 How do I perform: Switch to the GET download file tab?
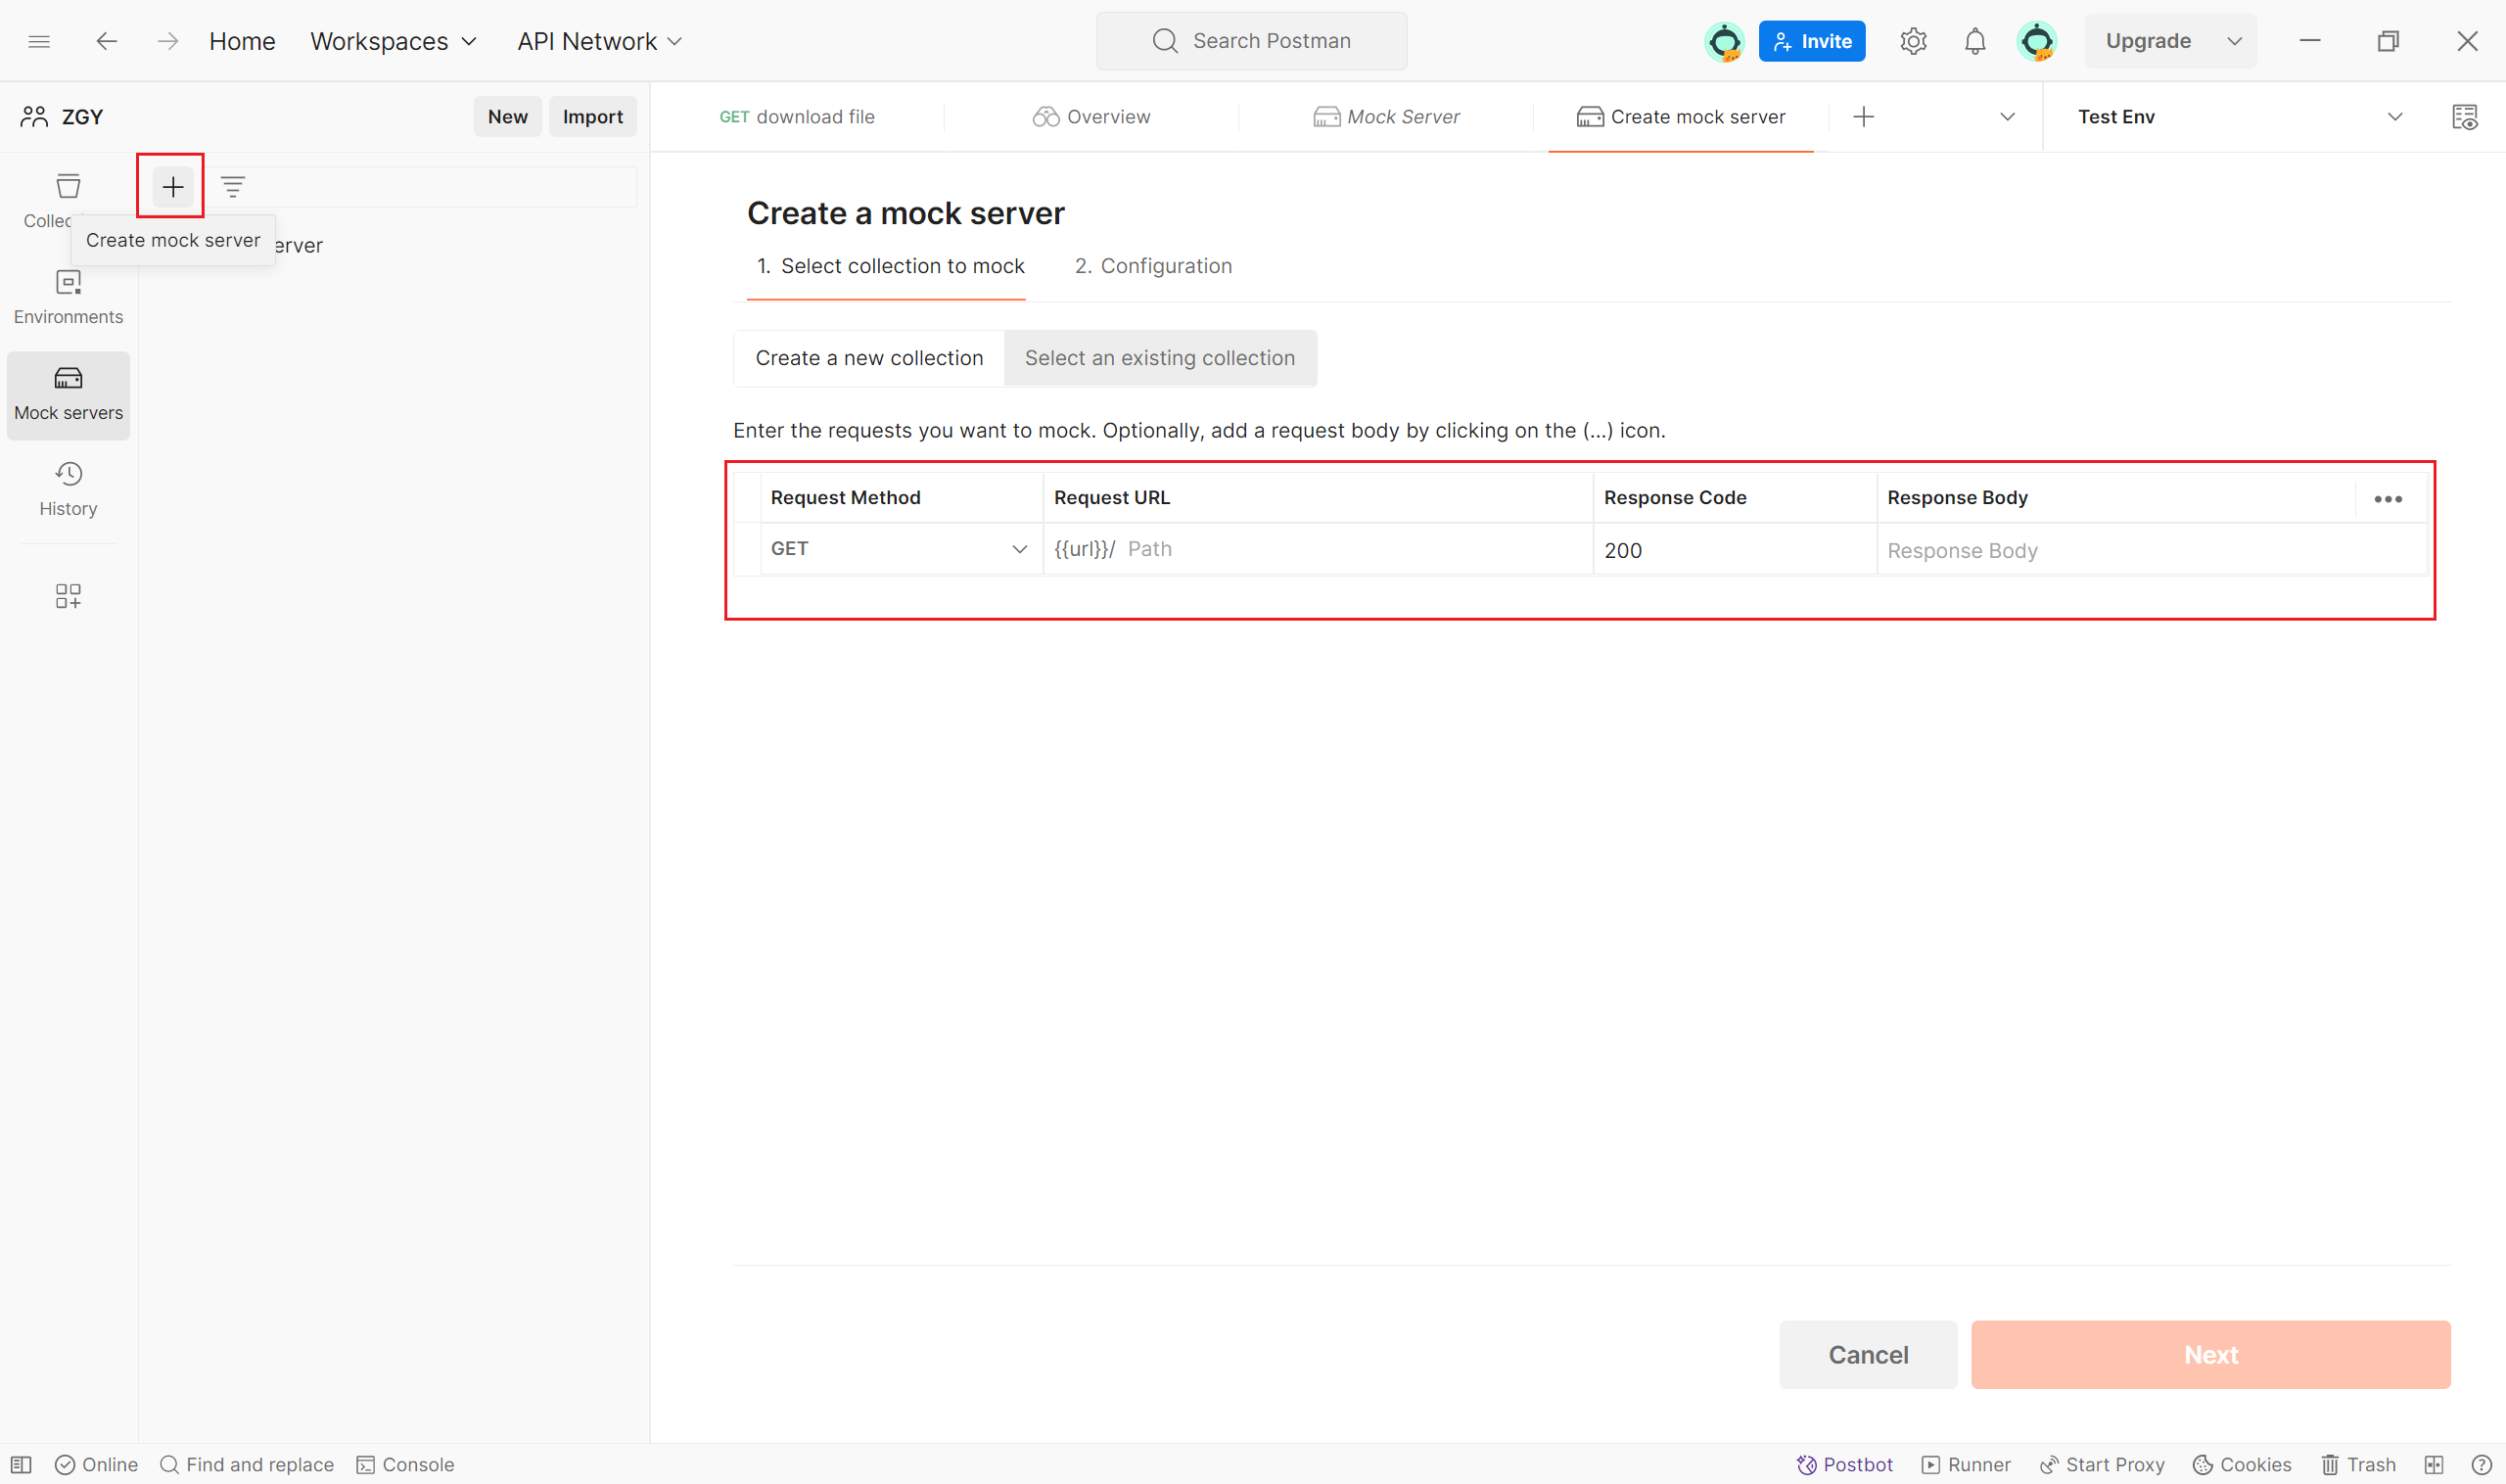click(797, 117)
